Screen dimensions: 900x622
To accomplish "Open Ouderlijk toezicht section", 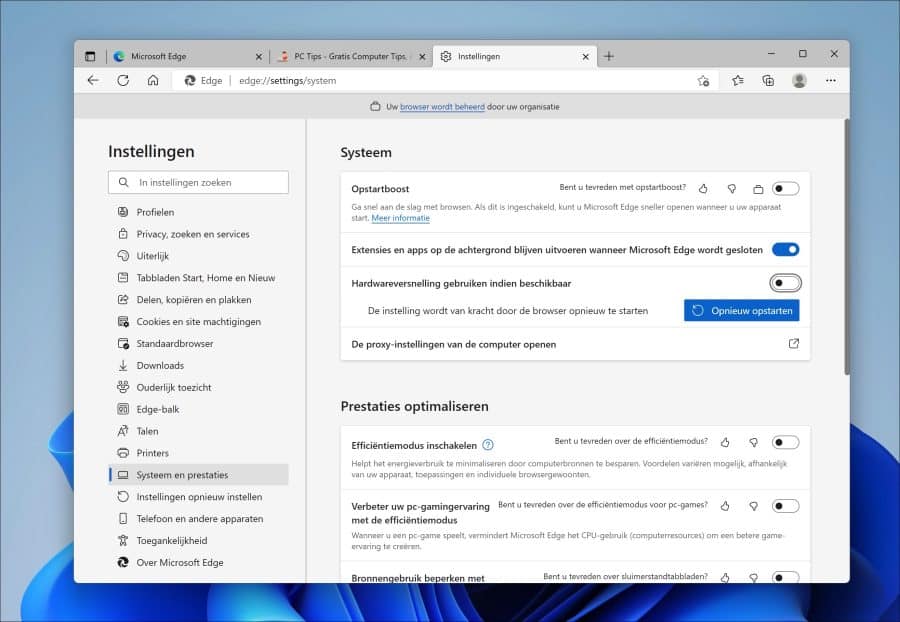I will [199, 387].
